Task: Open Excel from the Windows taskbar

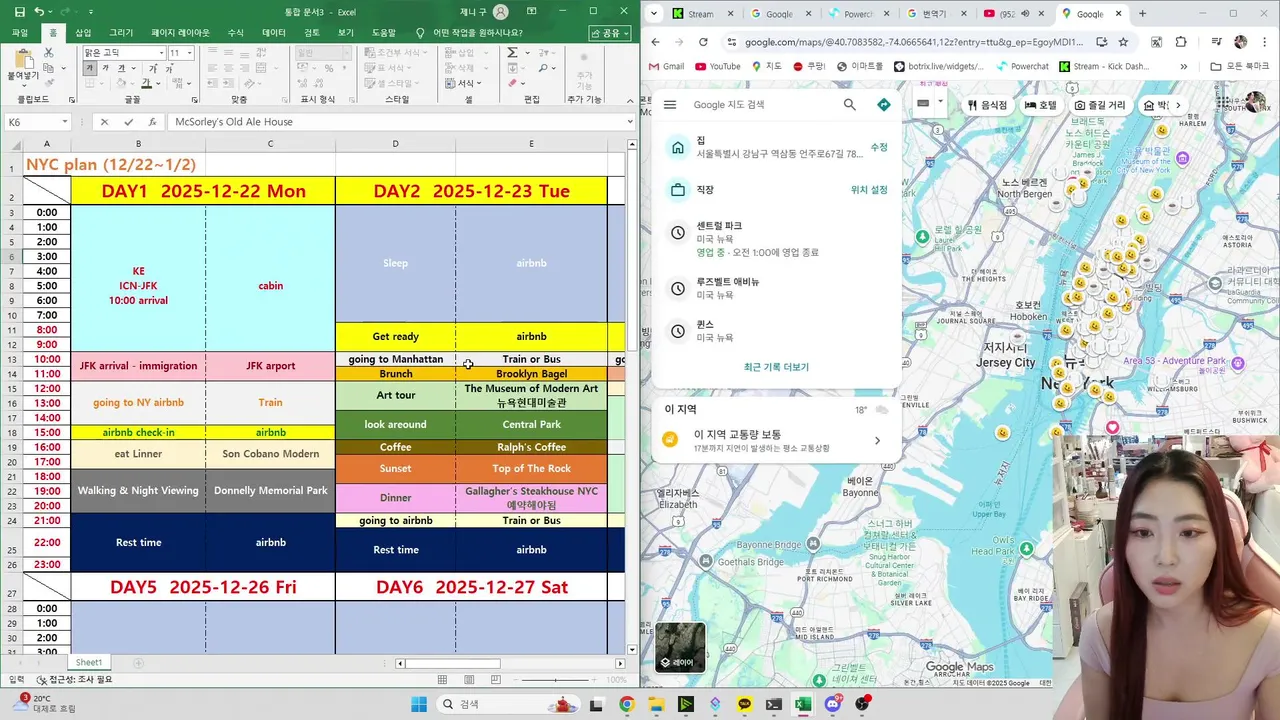Action: (x=802, y=704)
